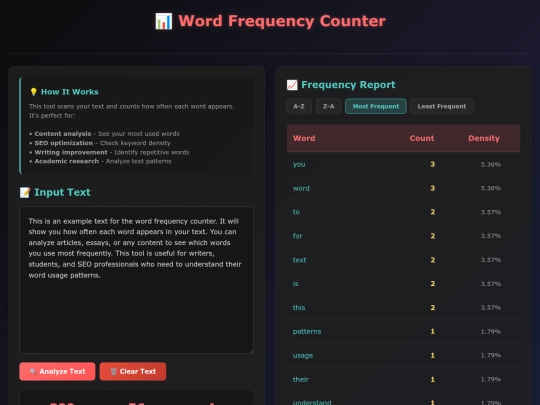
Task: Click the Clear Text button
Action: (x=133, y=371)
